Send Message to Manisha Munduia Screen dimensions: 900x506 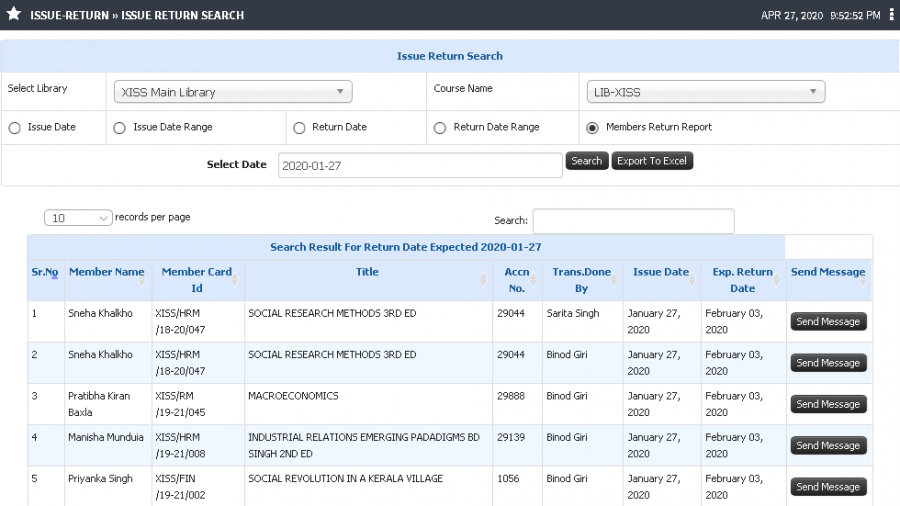(828, 446)
